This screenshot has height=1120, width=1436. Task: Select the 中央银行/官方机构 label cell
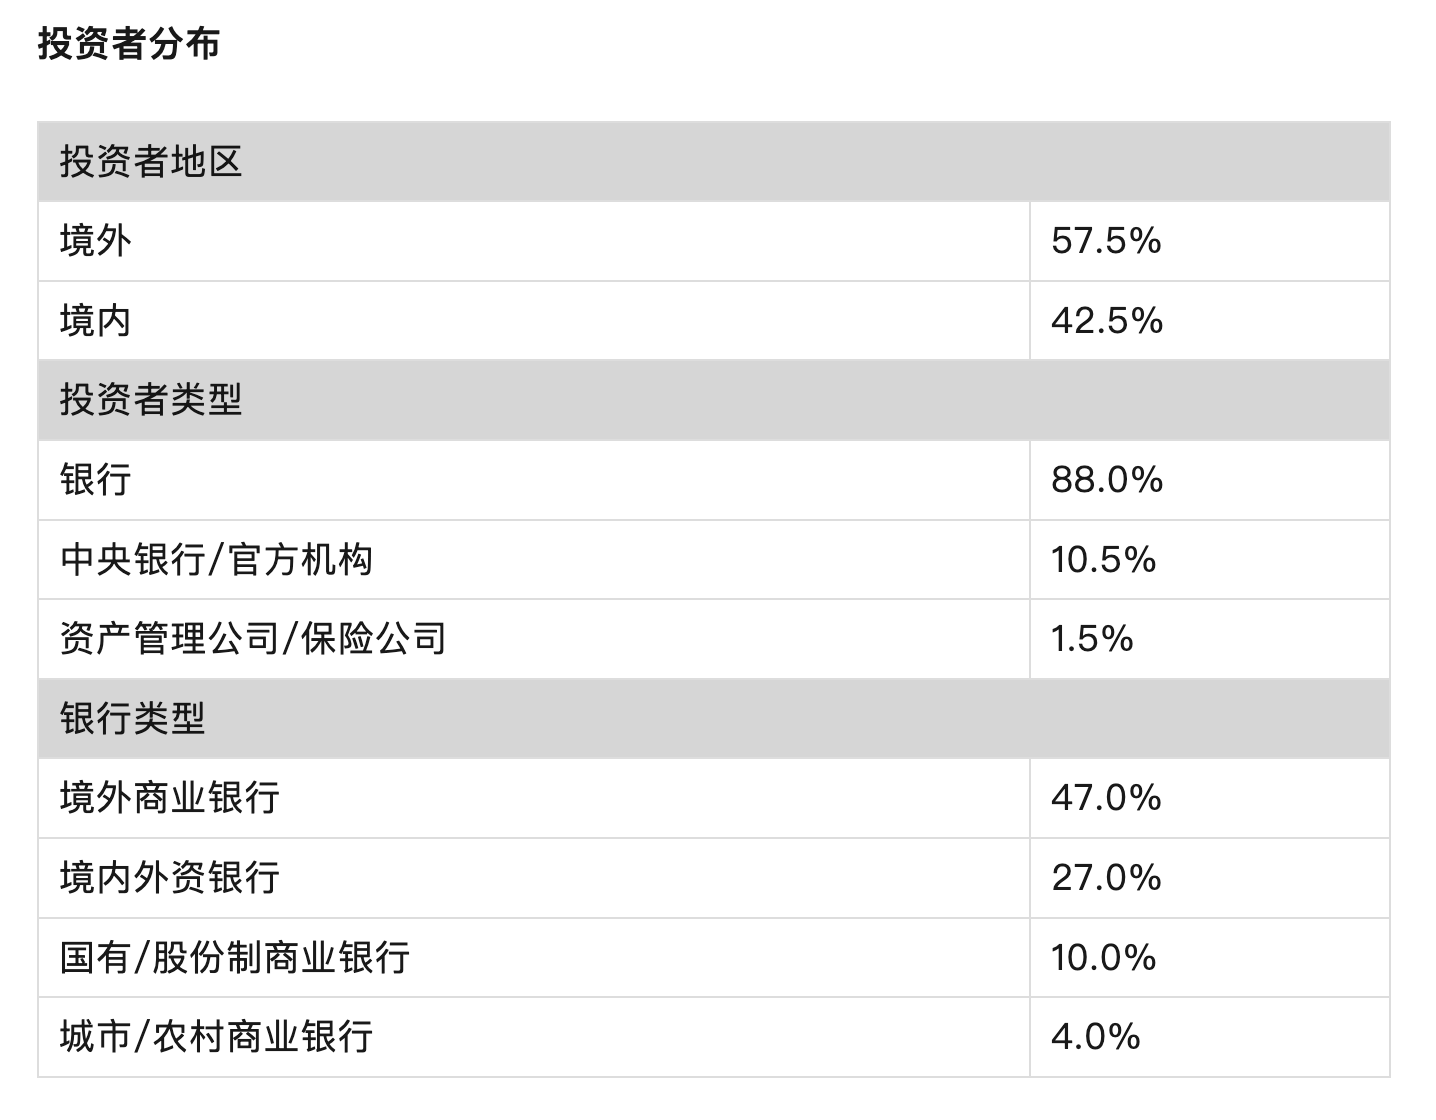(216, 559)
